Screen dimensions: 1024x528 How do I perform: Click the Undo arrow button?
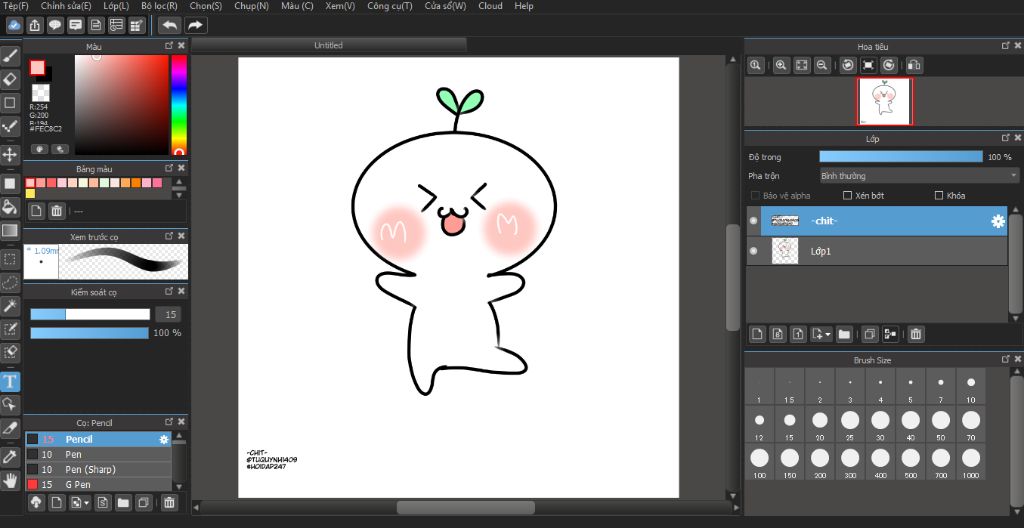coord(170,25)
